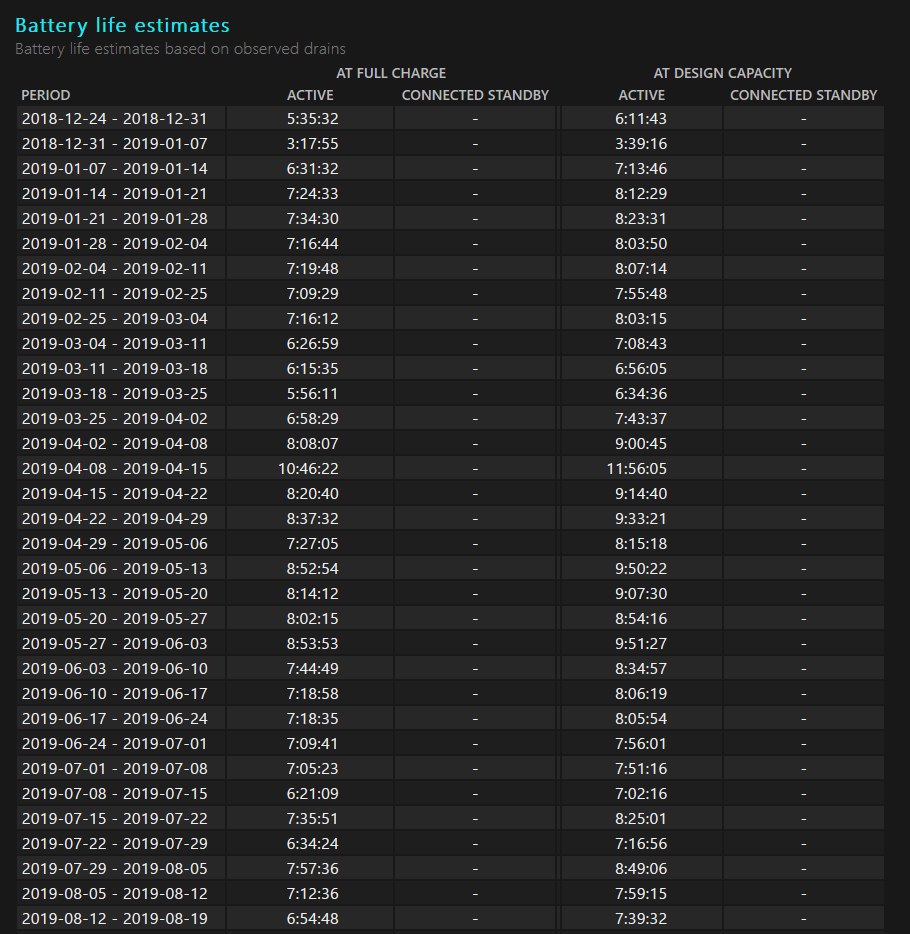Click the 3:39:16 design capacity value
This screenshot has width=910, height=934.
pos(641,144)
